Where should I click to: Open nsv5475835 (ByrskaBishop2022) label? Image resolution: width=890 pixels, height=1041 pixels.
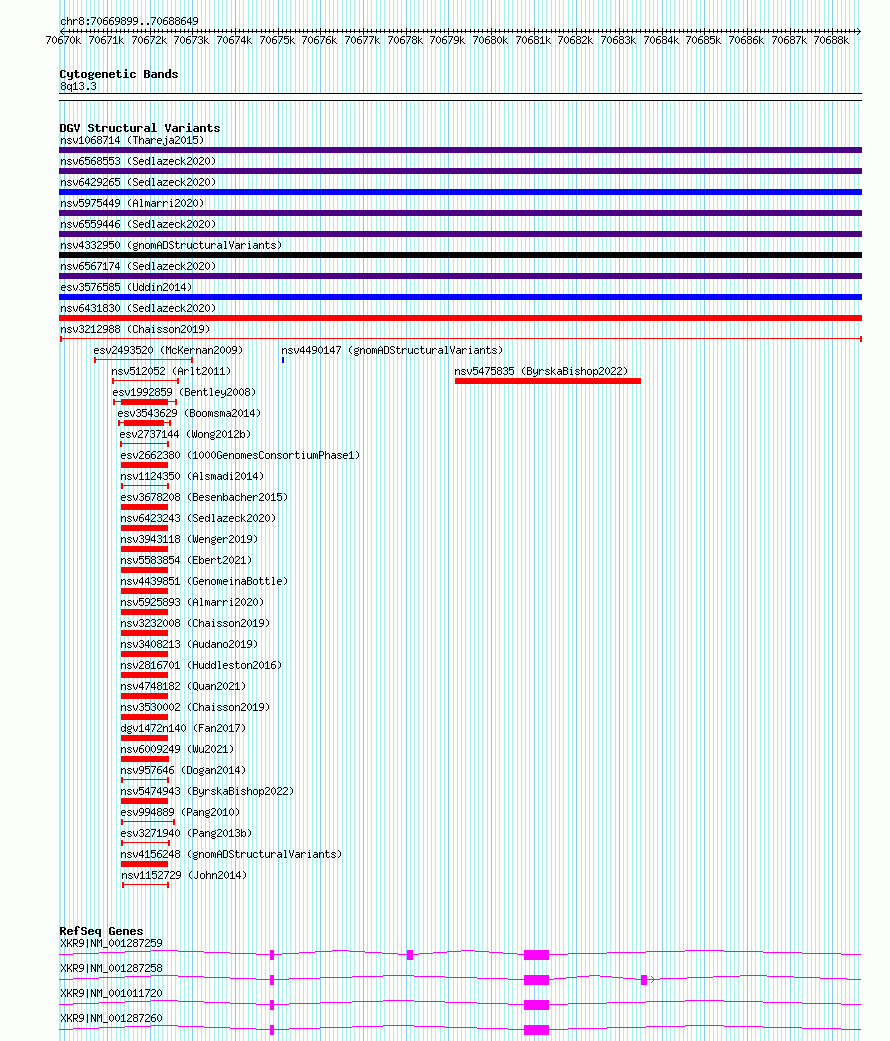[541, 371]
